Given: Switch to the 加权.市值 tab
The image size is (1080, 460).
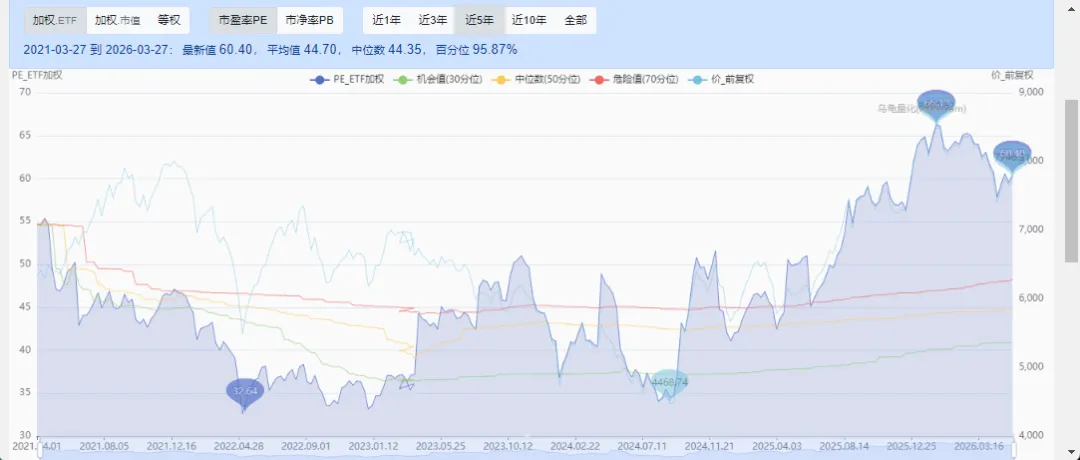Looking at the screenshot, I should pyautogui.click(x=117, y=21).
